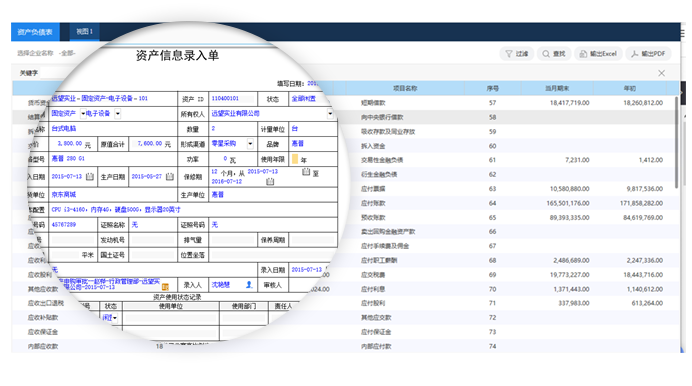The height and width of the screenshot is (386, 692).
Task: Expand the 状态 dropdown in usage record
Action: 115,318
